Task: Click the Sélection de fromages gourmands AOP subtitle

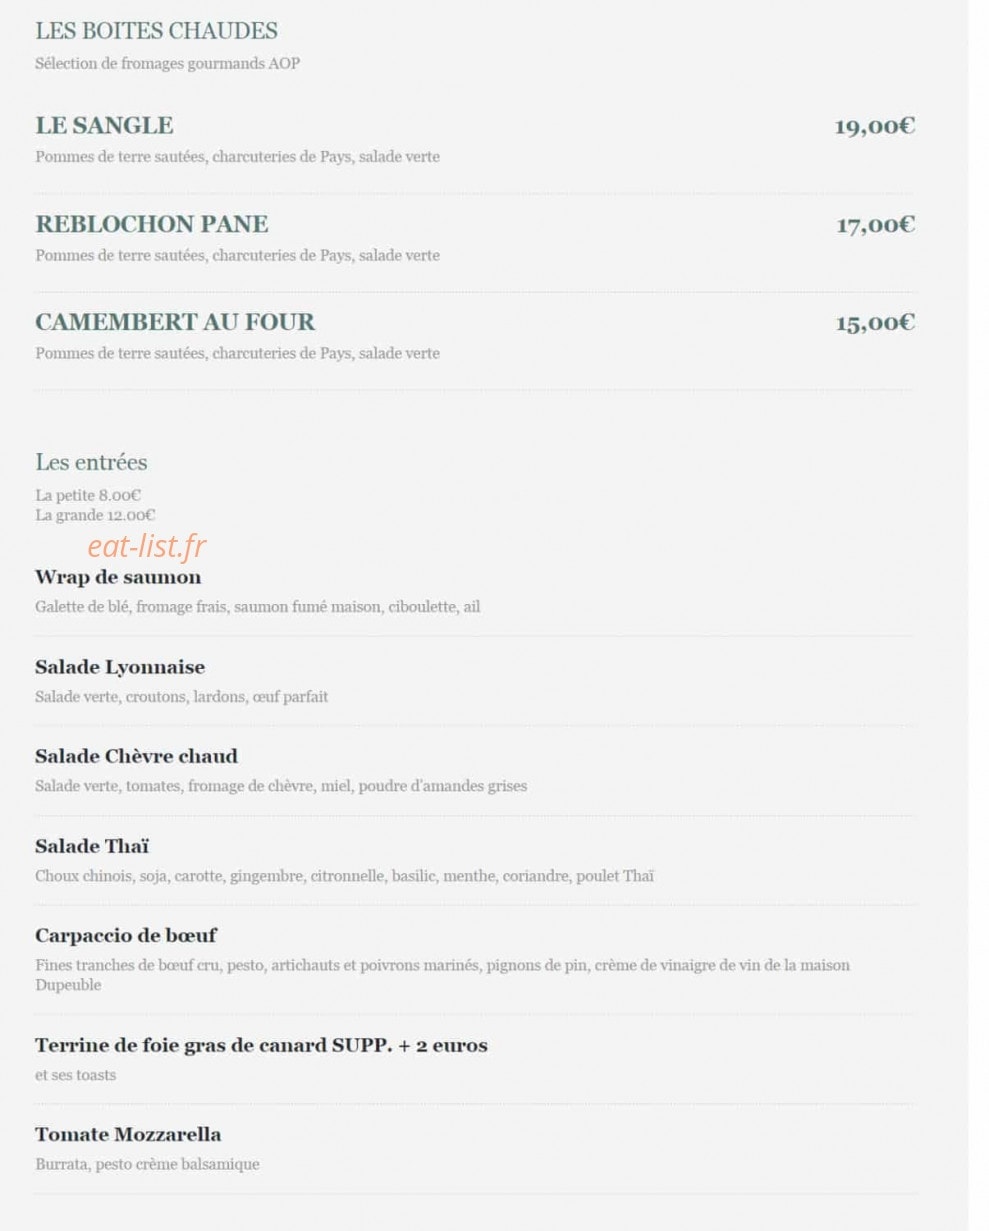Action: point(167,63)
